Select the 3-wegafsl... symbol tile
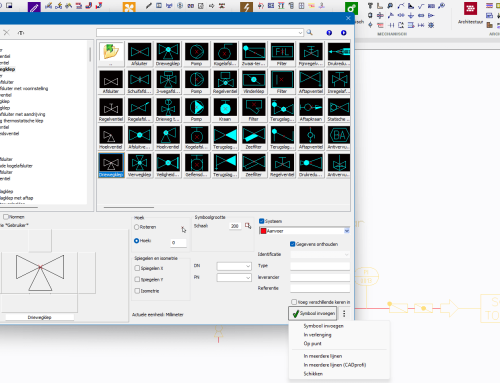Viewport: 500px width, 383px height. coord(168,82)
